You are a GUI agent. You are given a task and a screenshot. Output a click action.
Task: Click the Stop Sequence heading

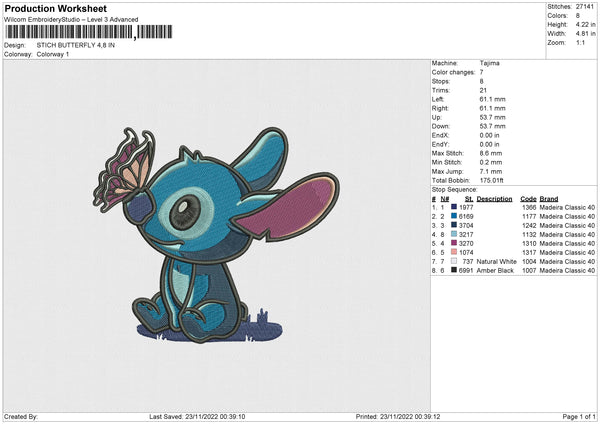(455, 190)
